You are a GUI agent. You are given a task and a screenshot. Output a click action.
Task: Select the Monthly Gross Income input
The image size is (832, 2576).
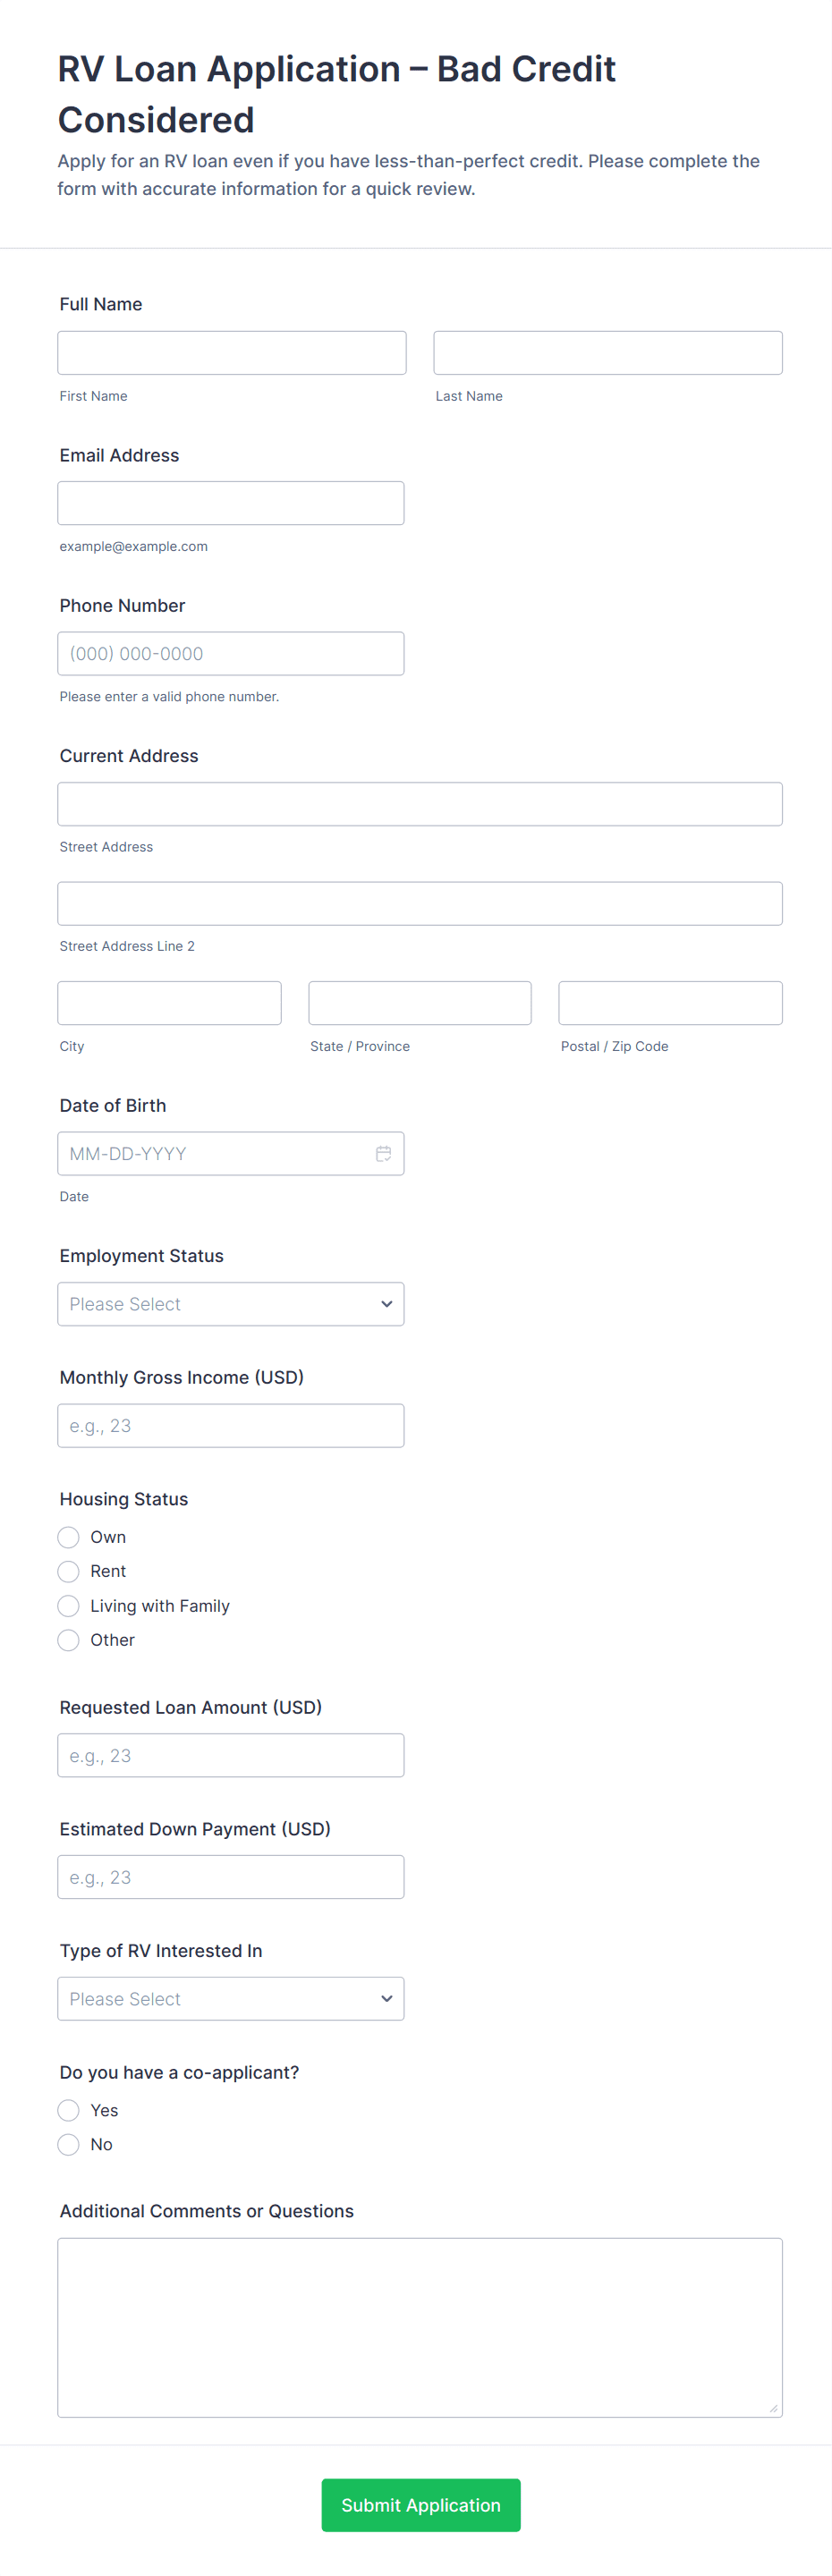[231, 1426]
